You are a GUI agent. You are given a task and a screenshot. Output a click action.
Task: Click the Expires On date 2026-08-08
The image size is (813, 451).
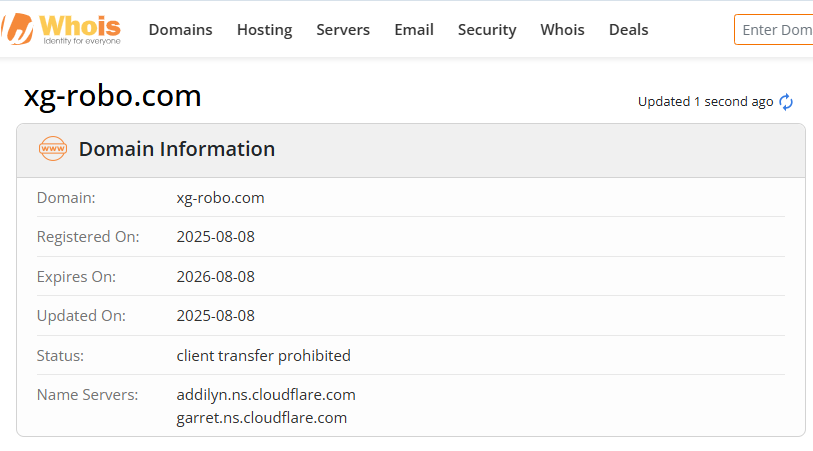215,277
